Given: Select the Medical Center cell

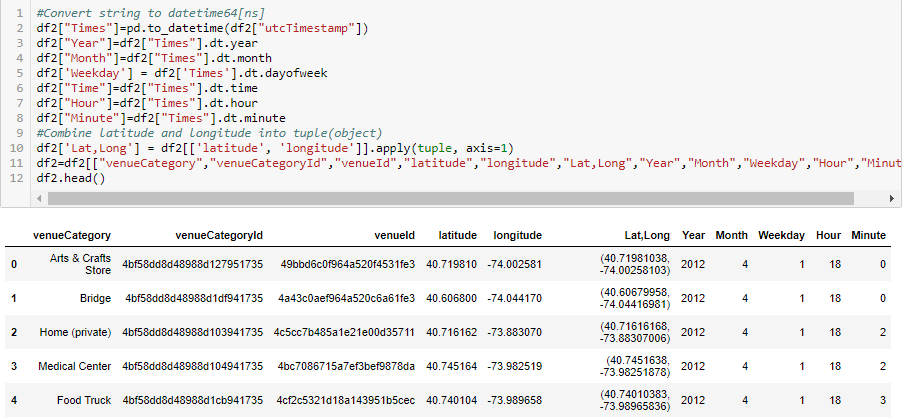Looking at the screenshot, I should (x=75, y=366).
